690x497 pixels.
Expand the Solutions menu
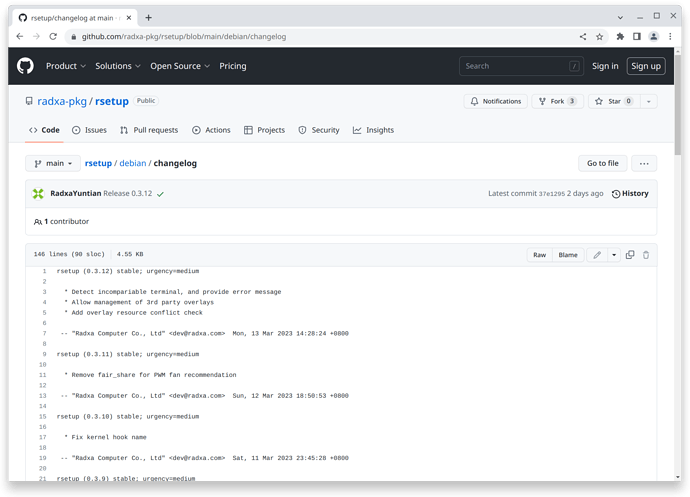click(x=118, y=66)
